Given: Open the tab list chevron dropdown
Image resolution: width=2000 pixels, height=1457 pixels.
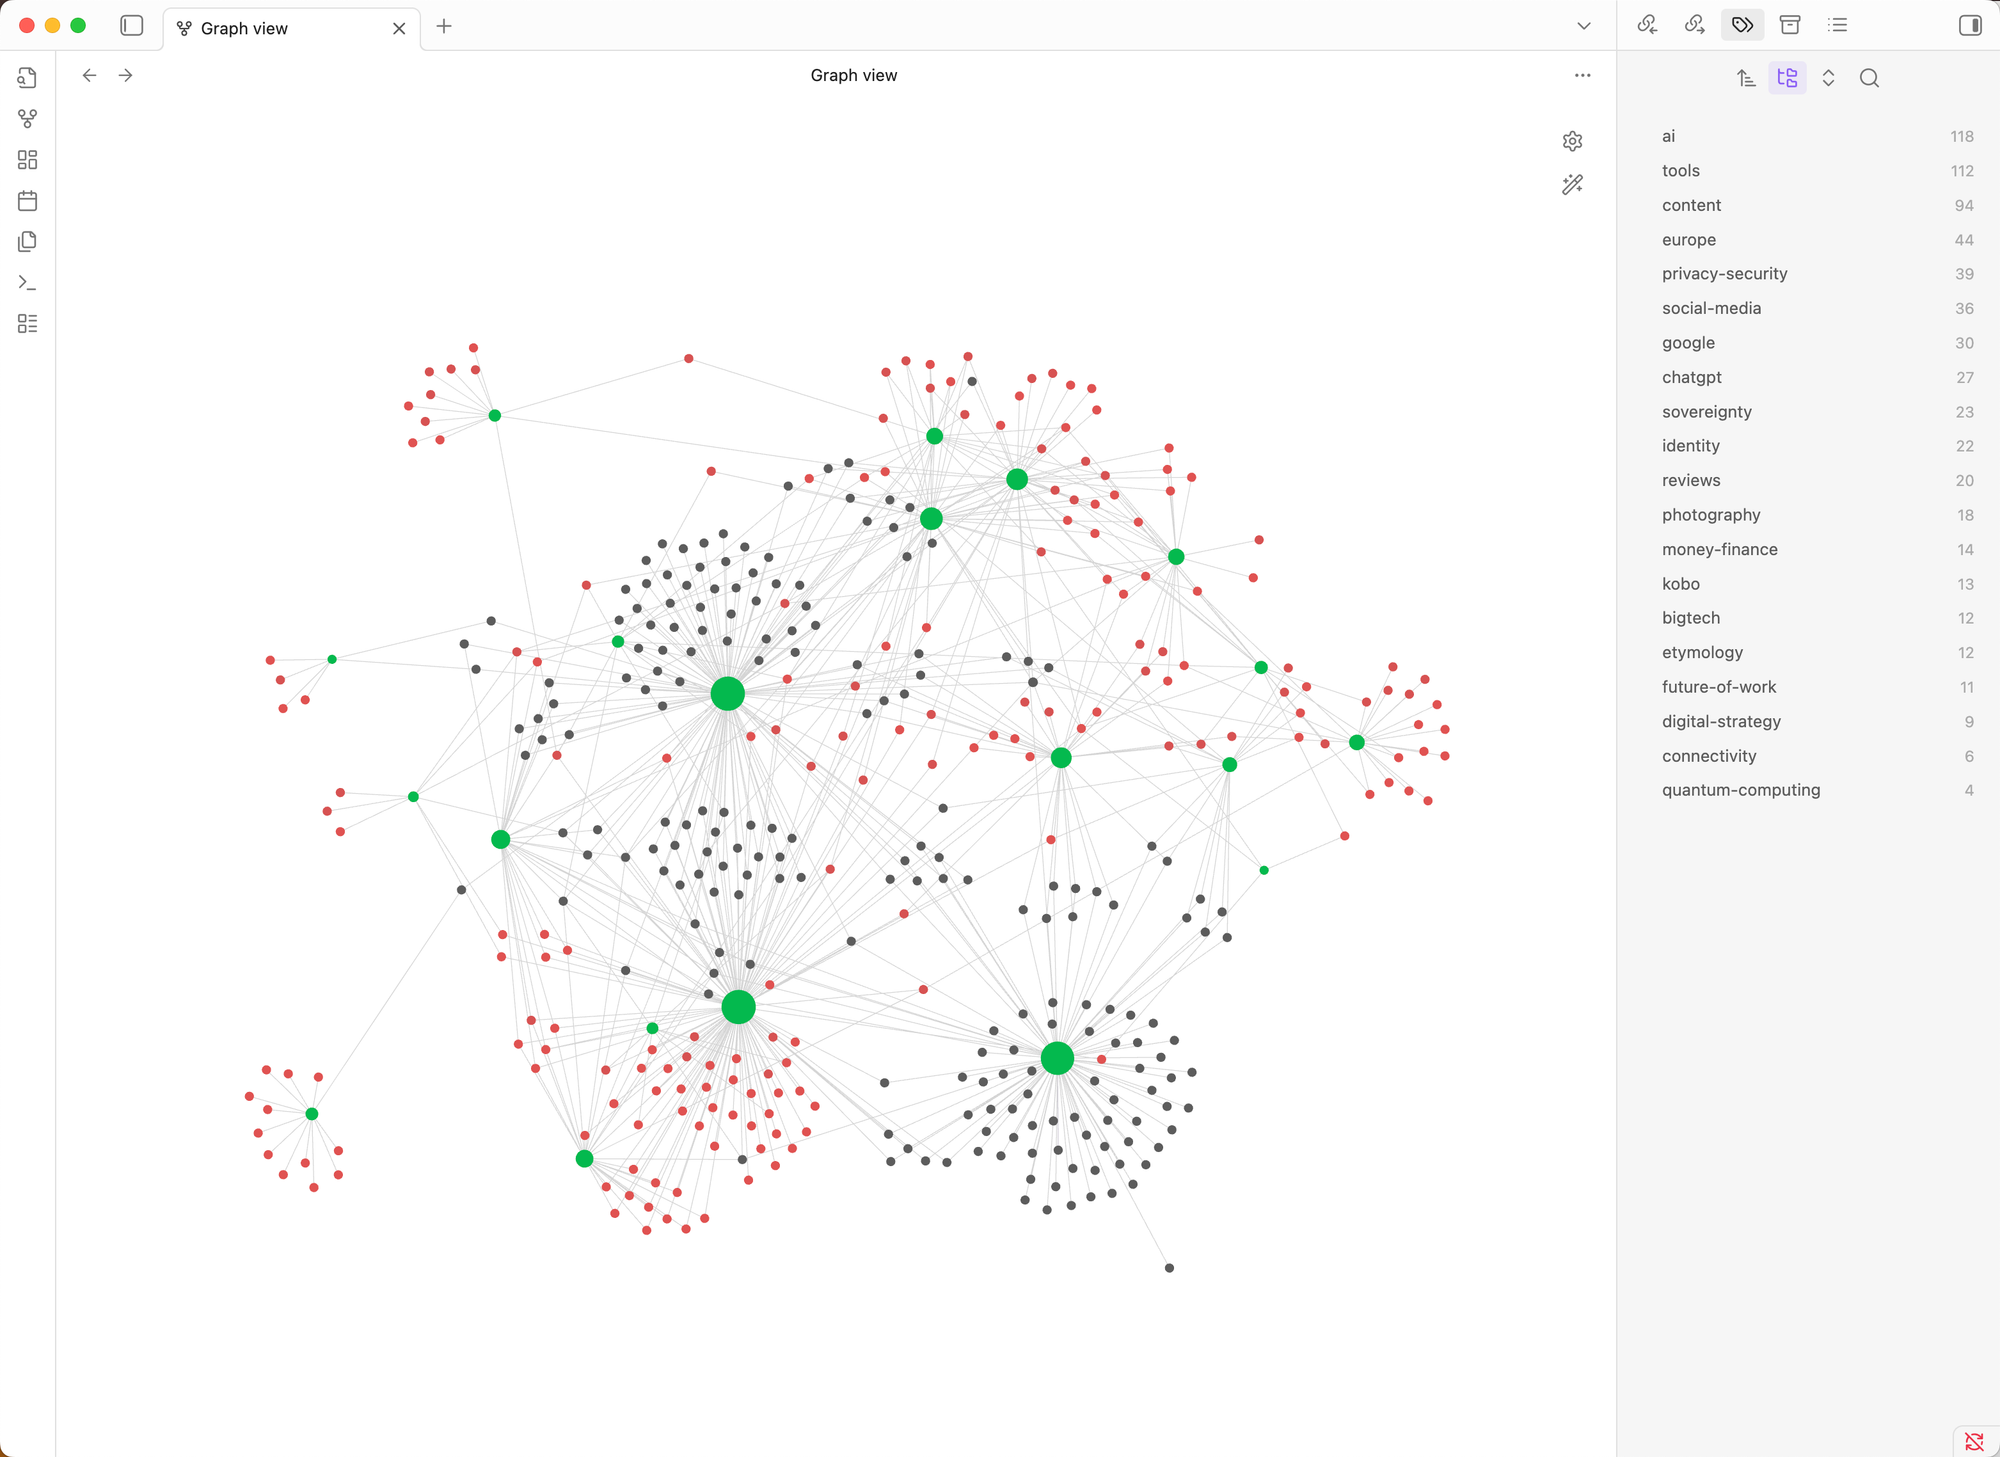Looking at the screenshot, I should pos(1583,26).
